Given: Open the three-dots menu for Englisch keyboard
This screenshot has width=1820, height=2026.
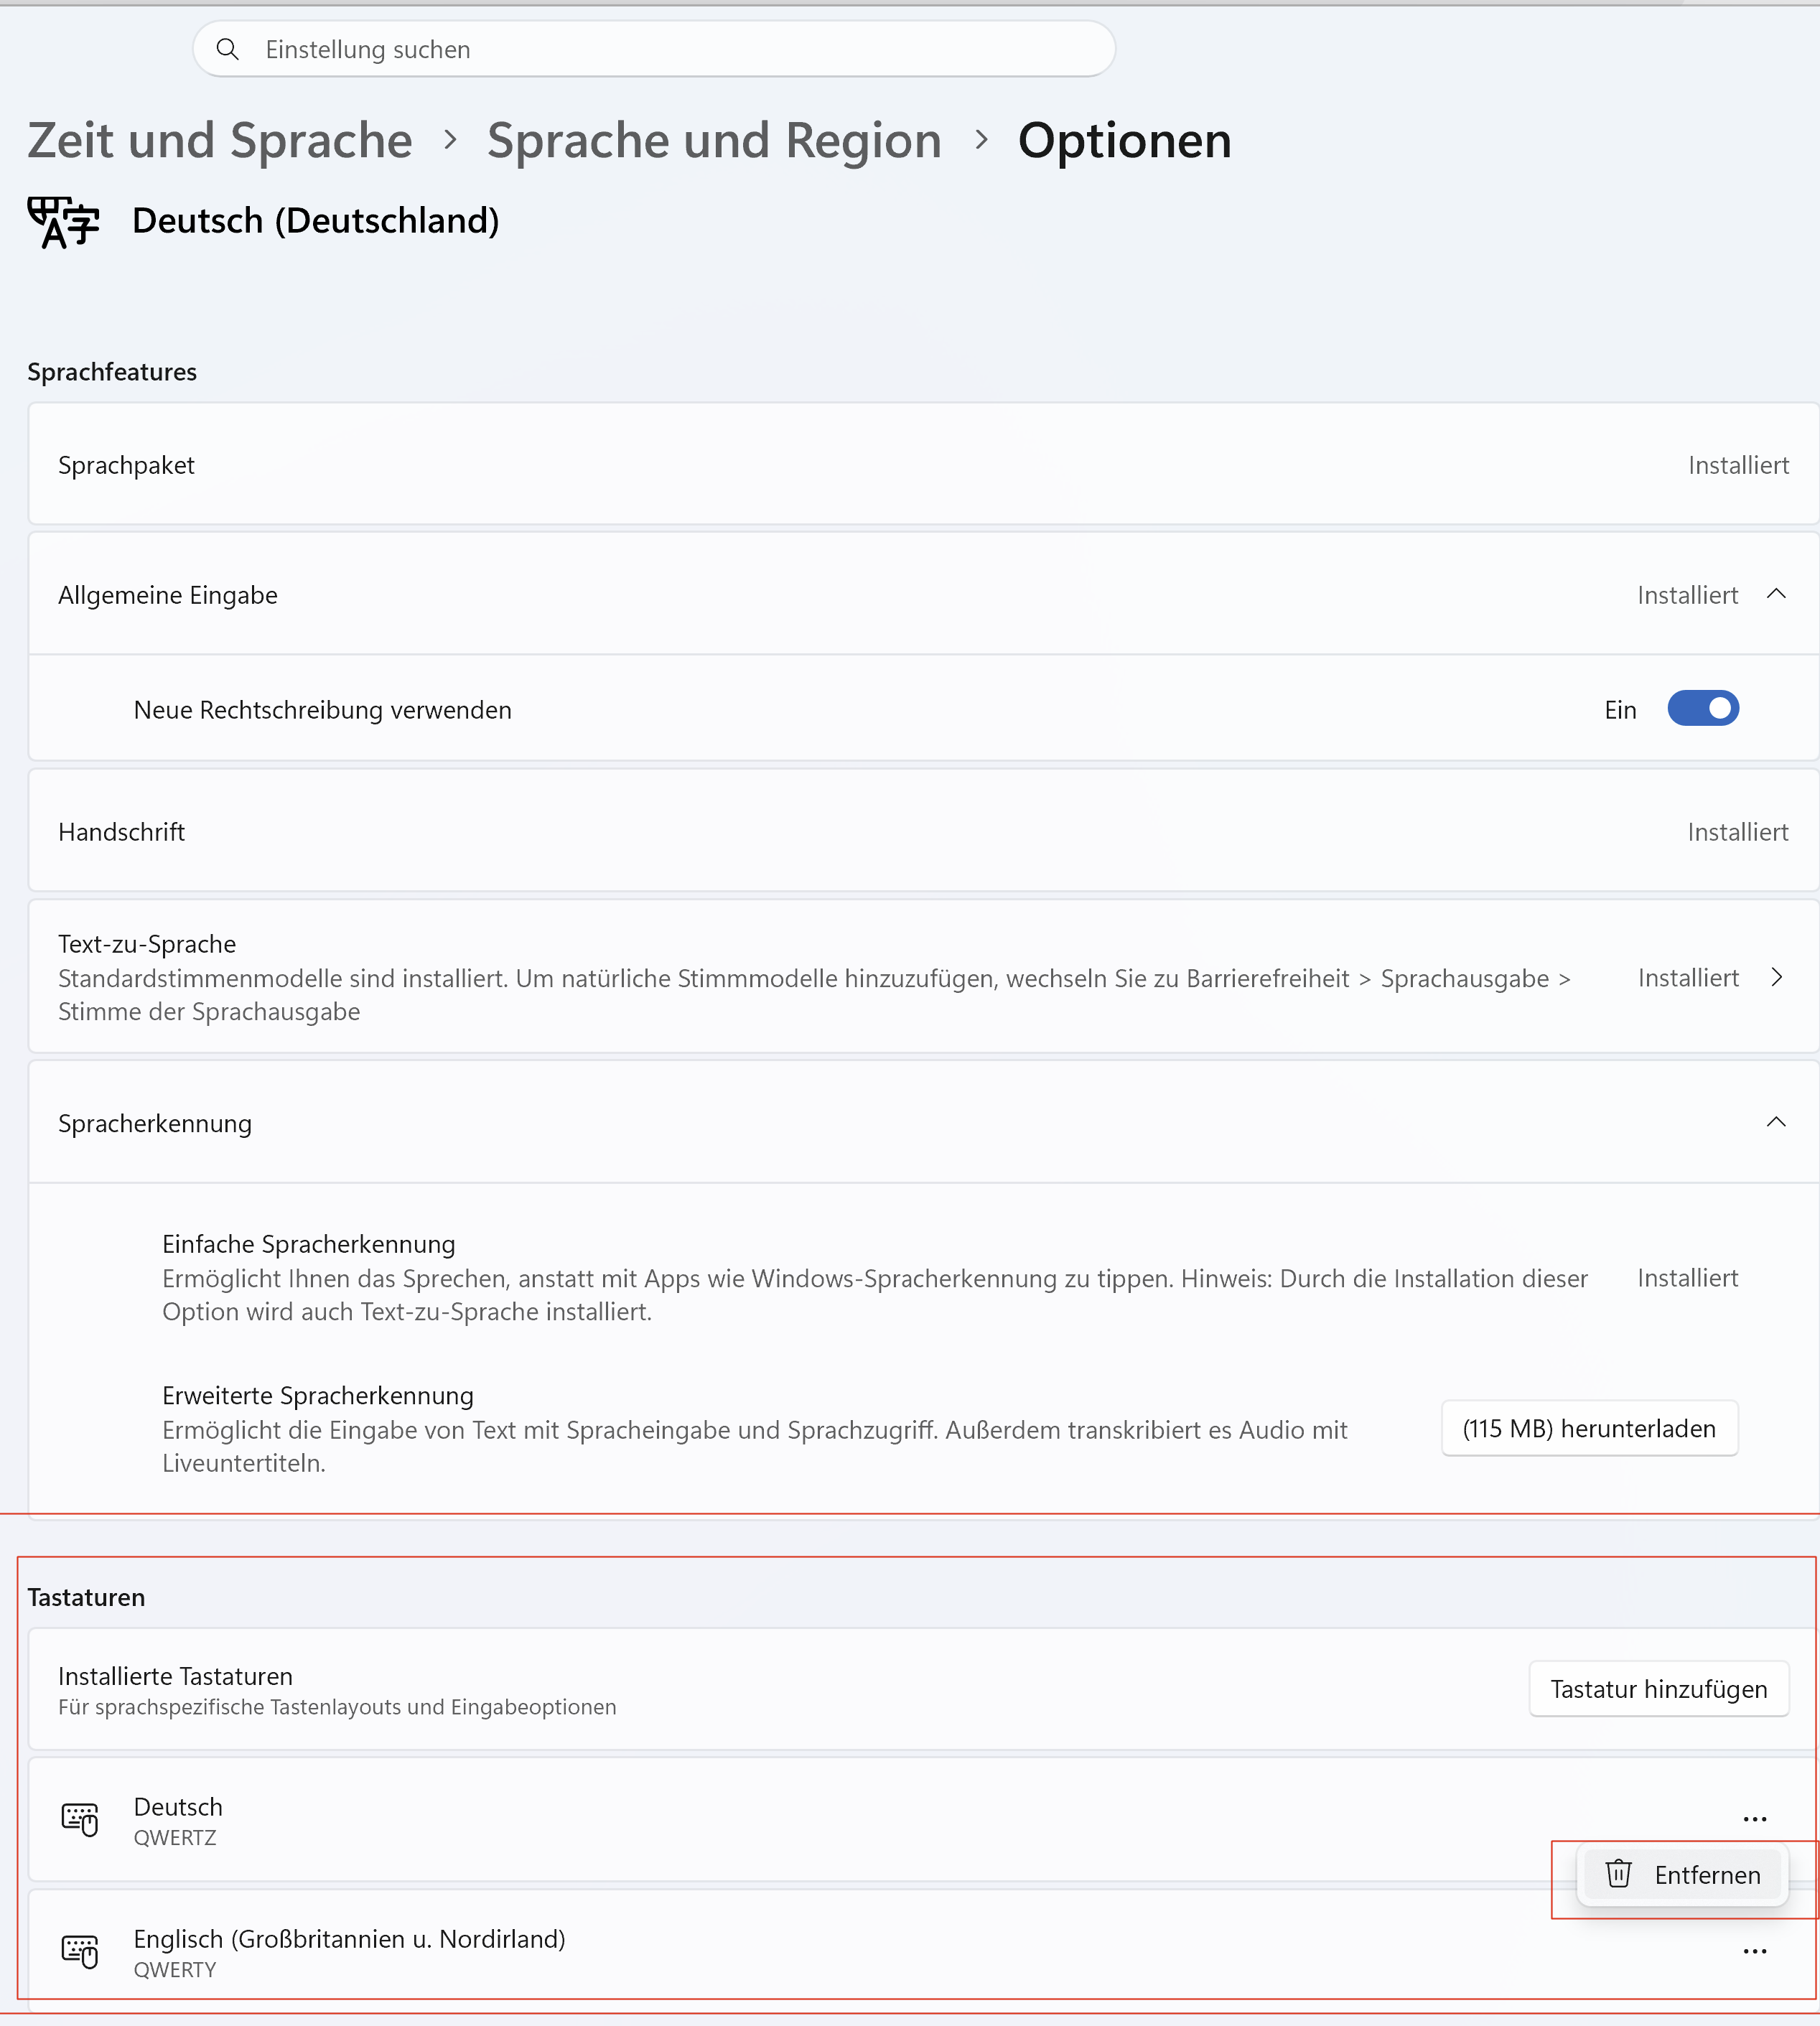Looking at the screenshot, I should [1755, 1951].
